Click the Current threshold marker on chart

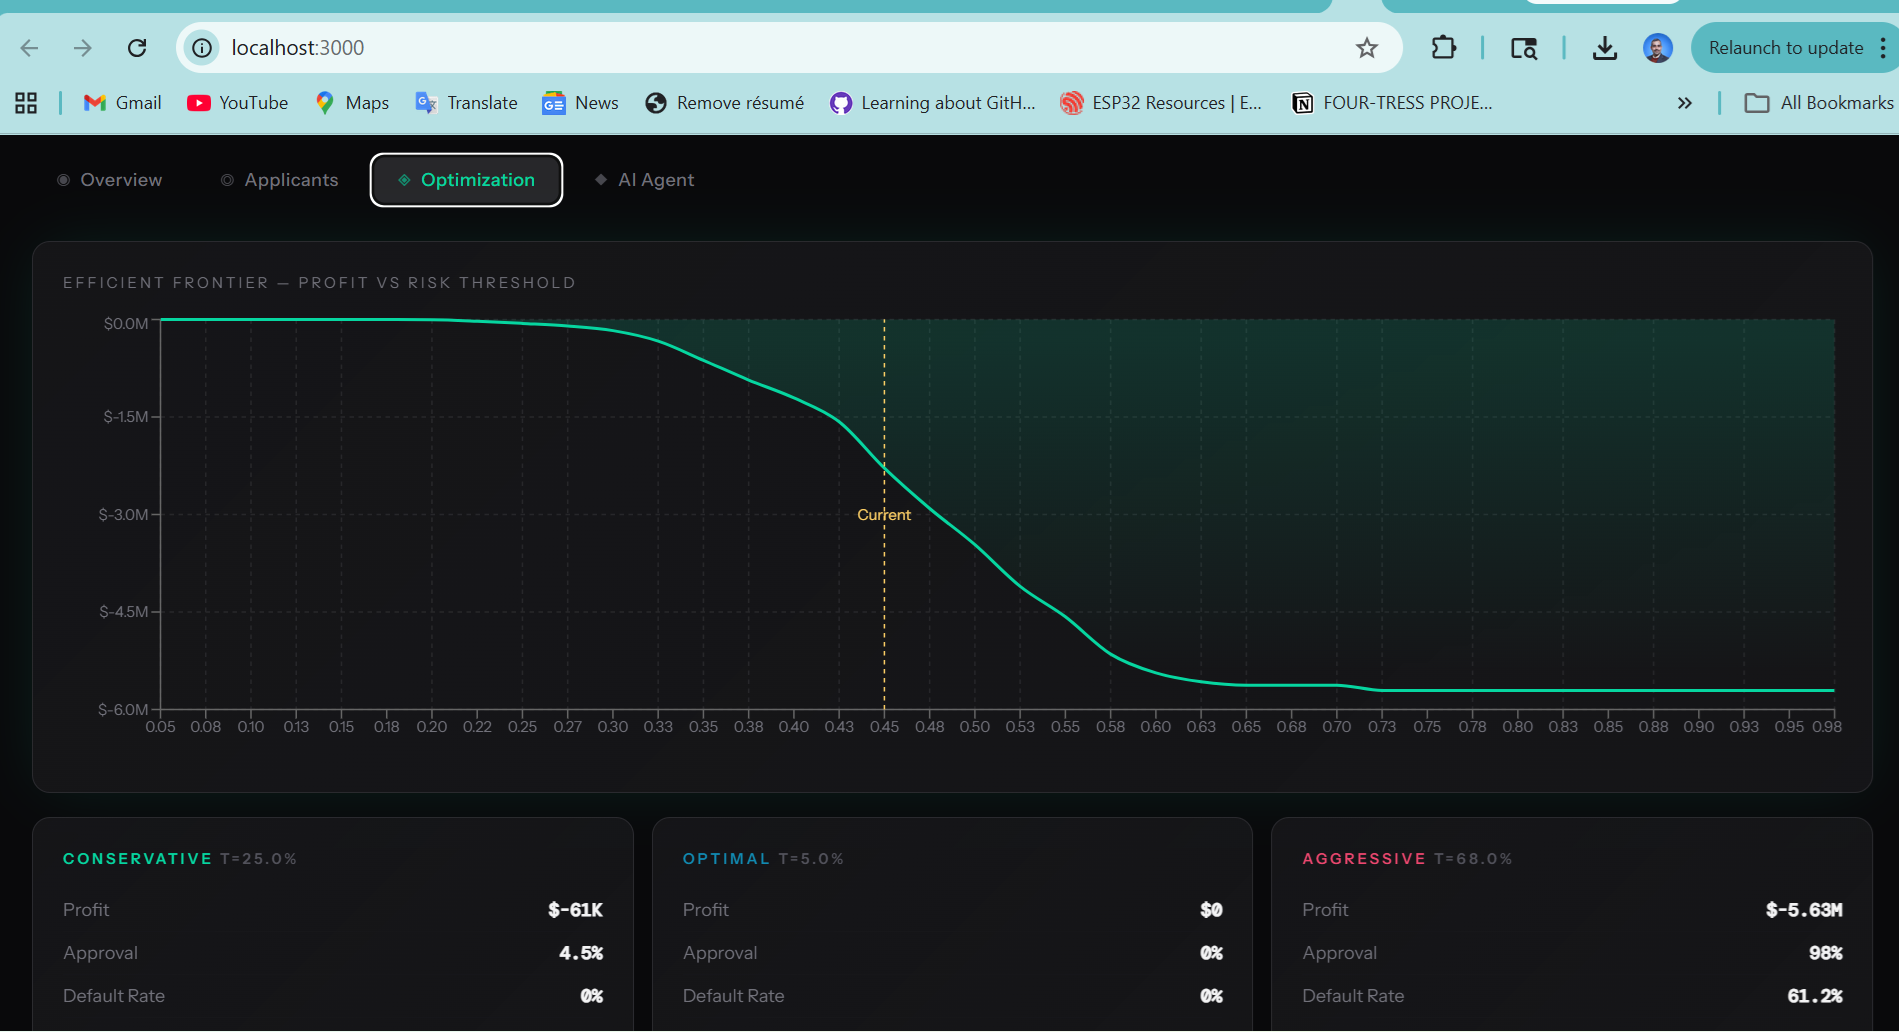point(884,515)
